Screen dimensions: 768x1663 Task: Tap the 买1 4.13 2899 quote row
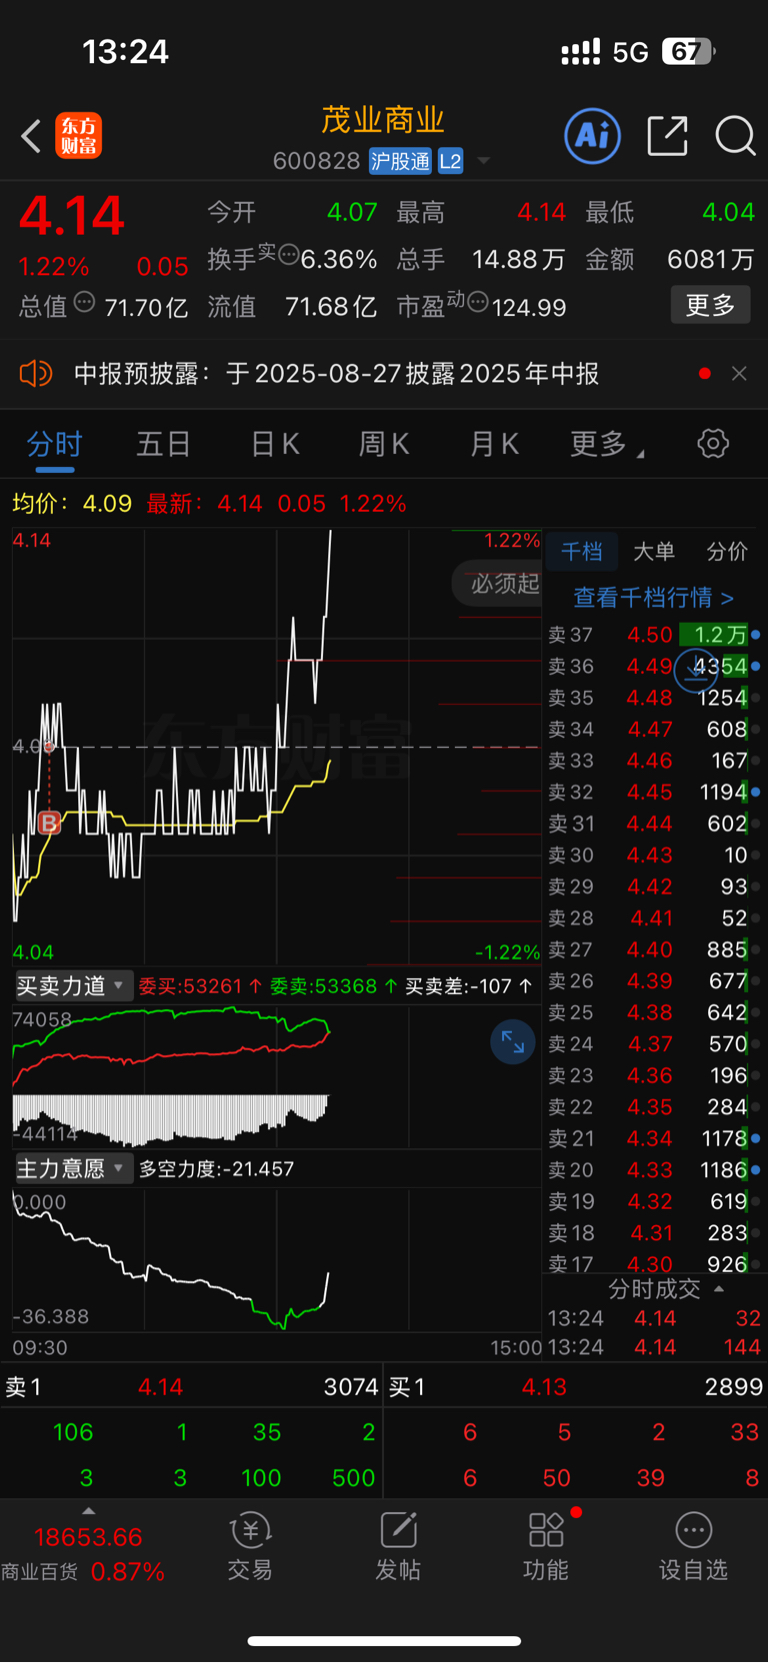(576, 1387)
